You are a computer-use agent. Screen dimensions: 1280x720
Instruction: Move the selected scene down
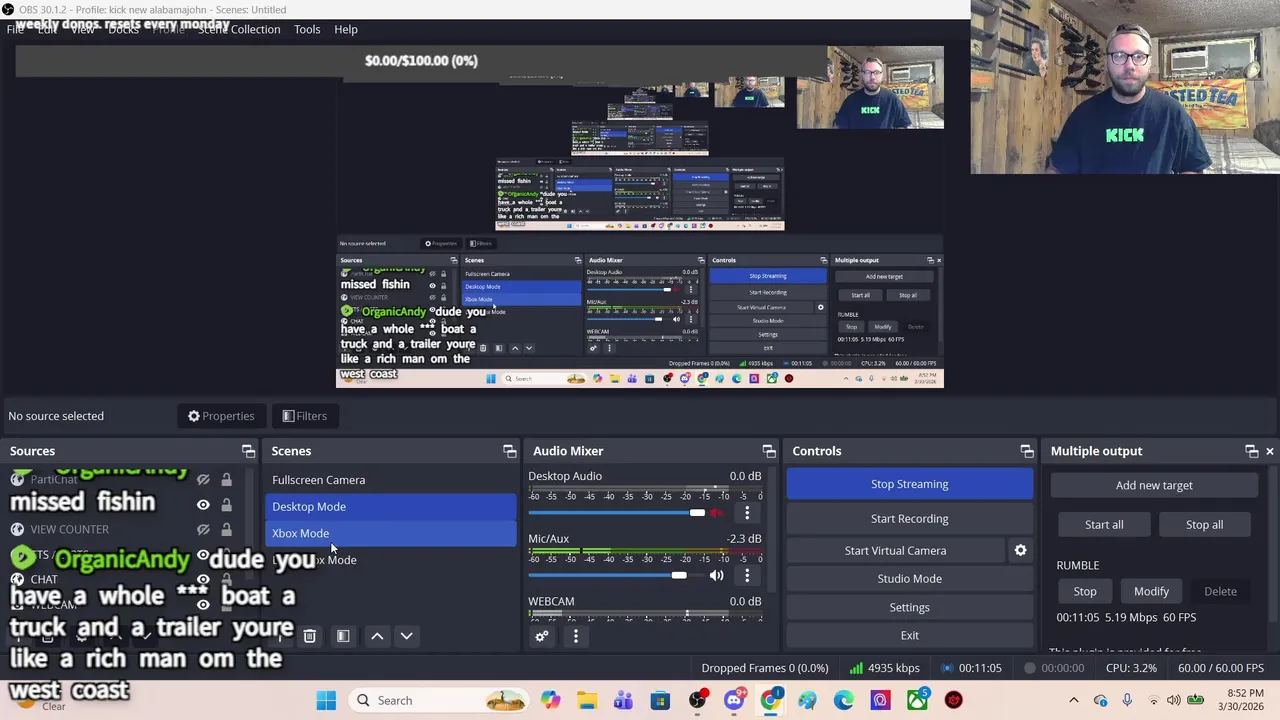(407, 636)
